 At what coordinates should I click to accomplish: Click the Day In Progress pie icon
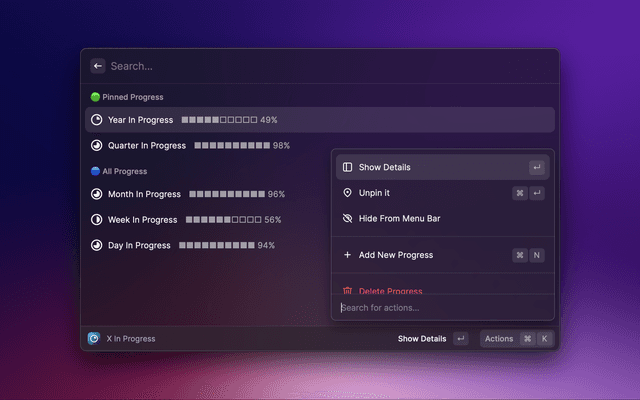tap(96, 245)
